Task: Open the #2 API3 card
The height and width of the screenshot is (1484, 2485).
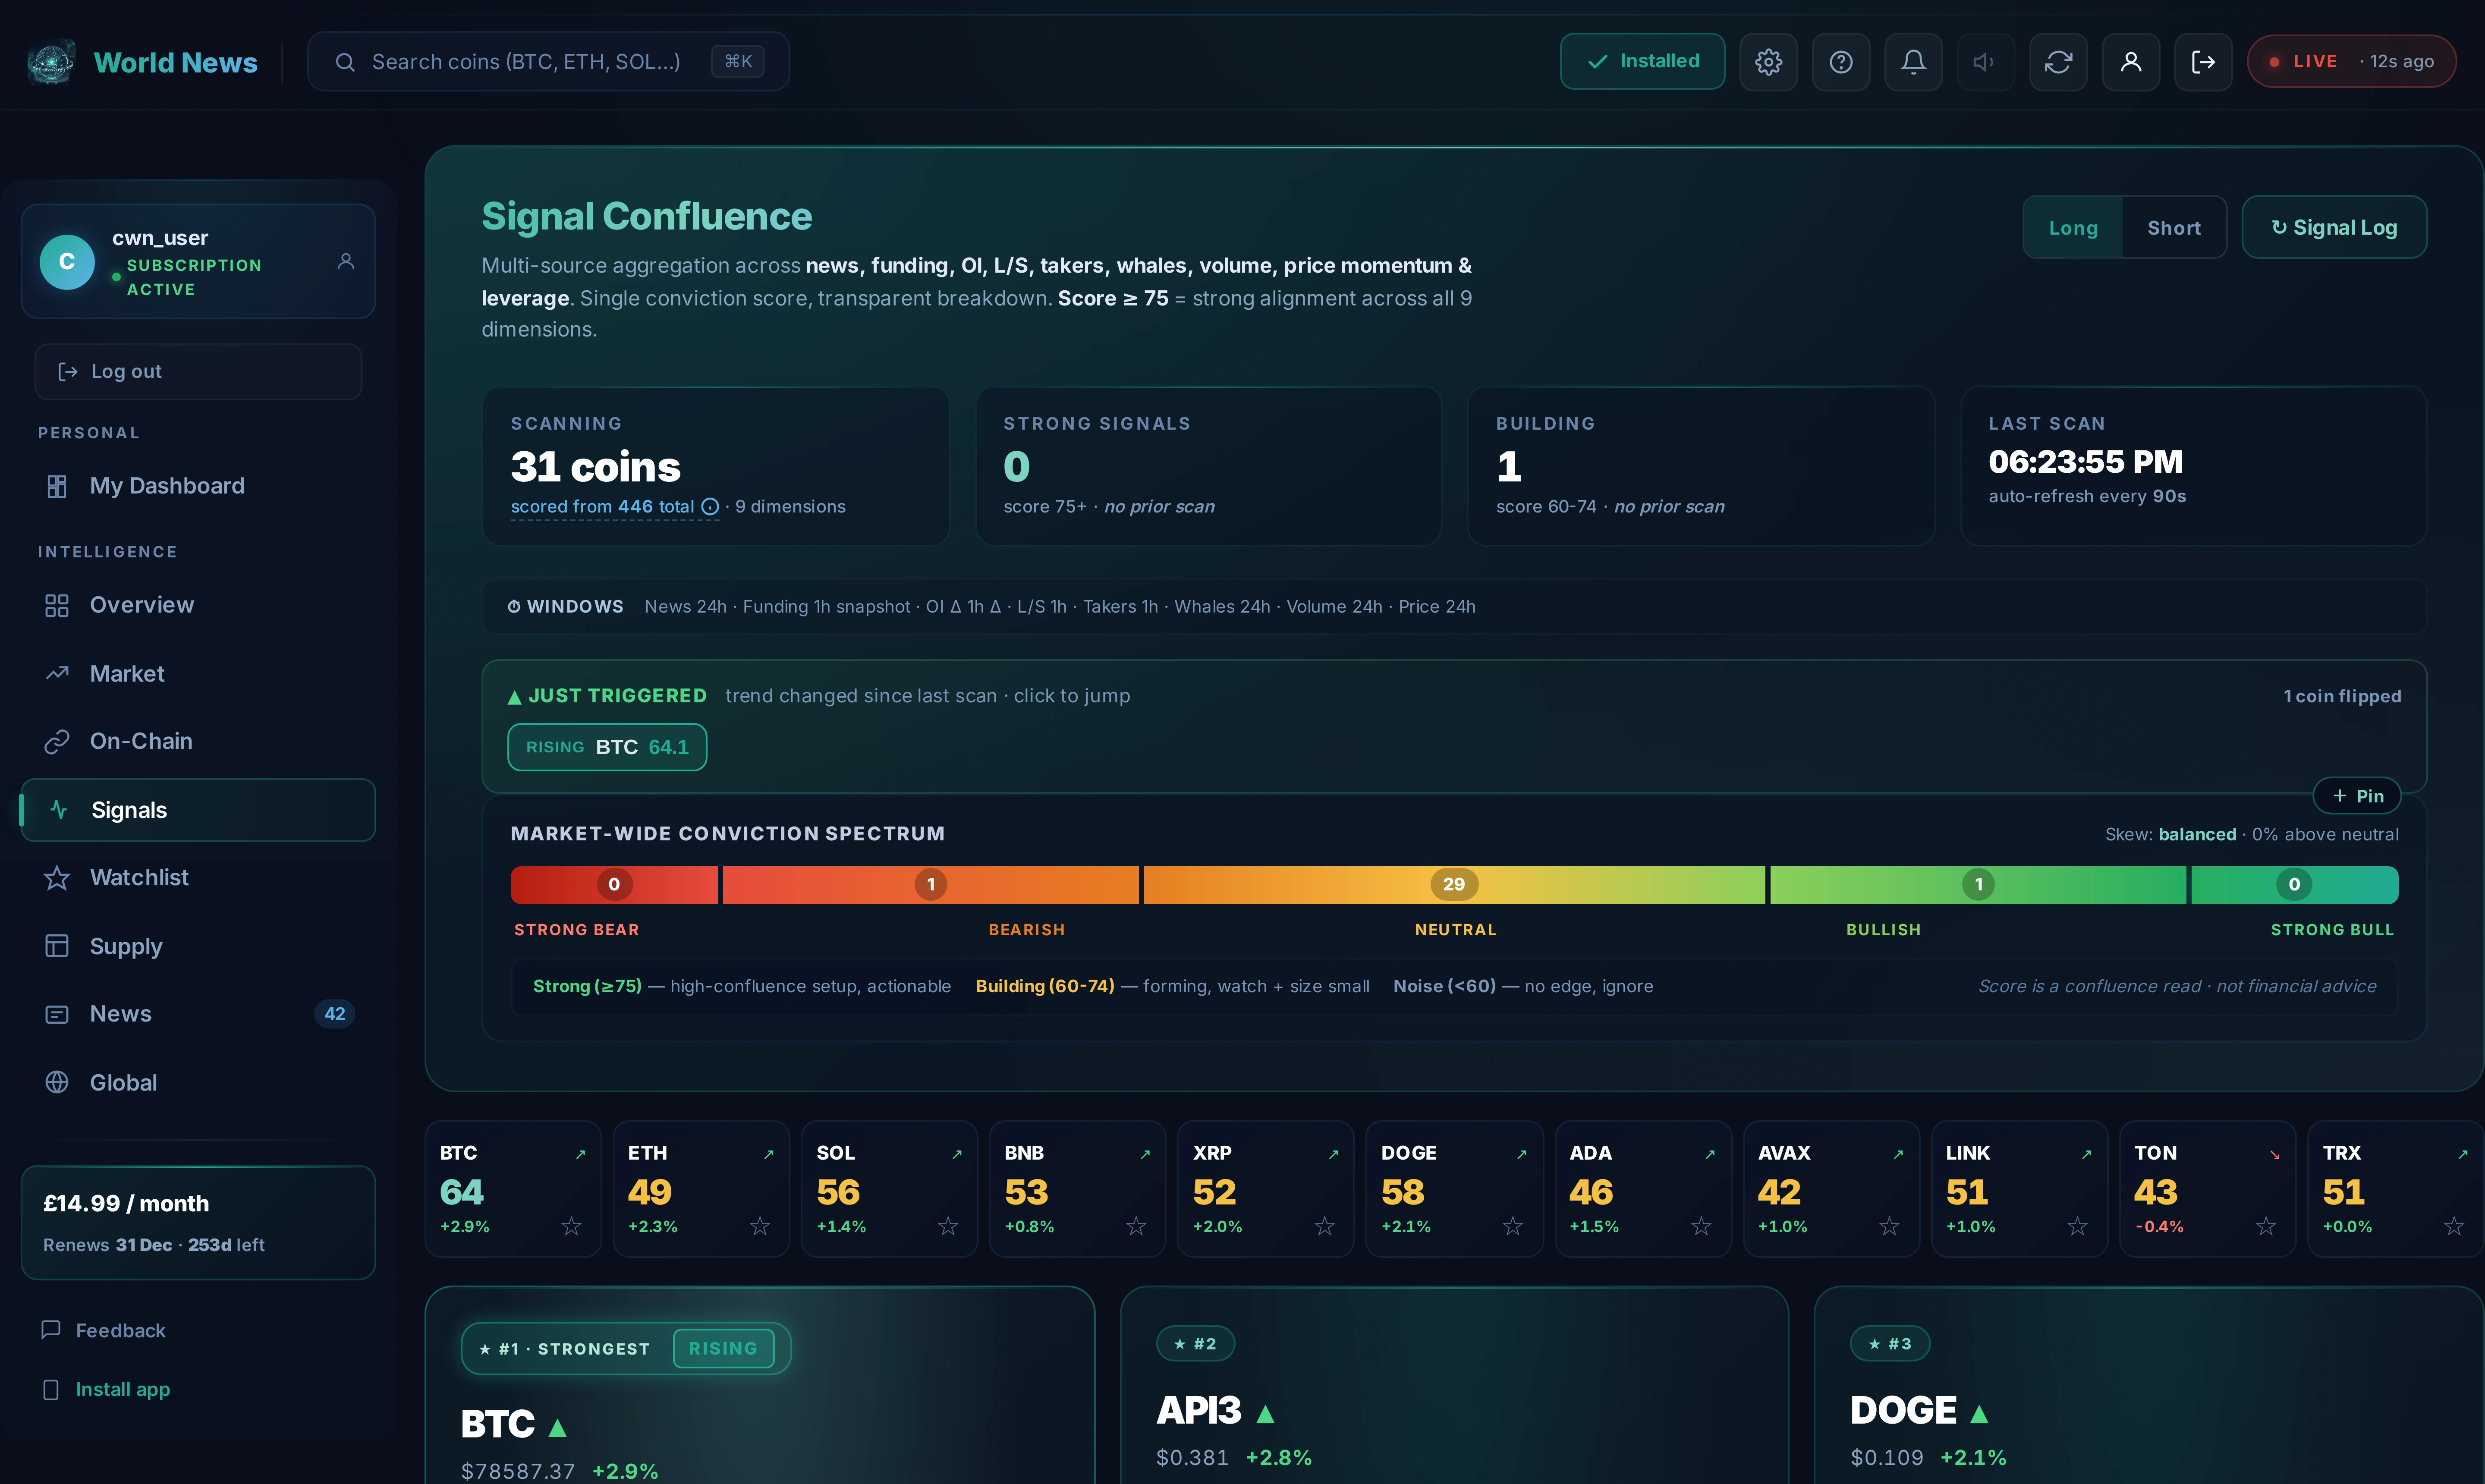Action: click(x=1454, y=1386)
